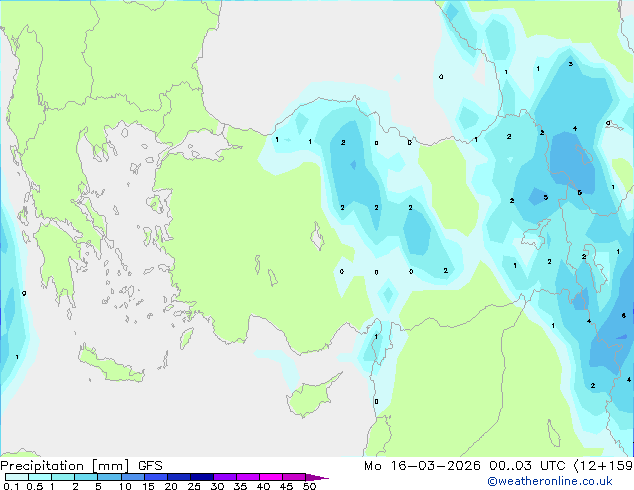Click the '00..03 UTC' time label
Viewport: 634px width, 490px height.
pos(527,466)
